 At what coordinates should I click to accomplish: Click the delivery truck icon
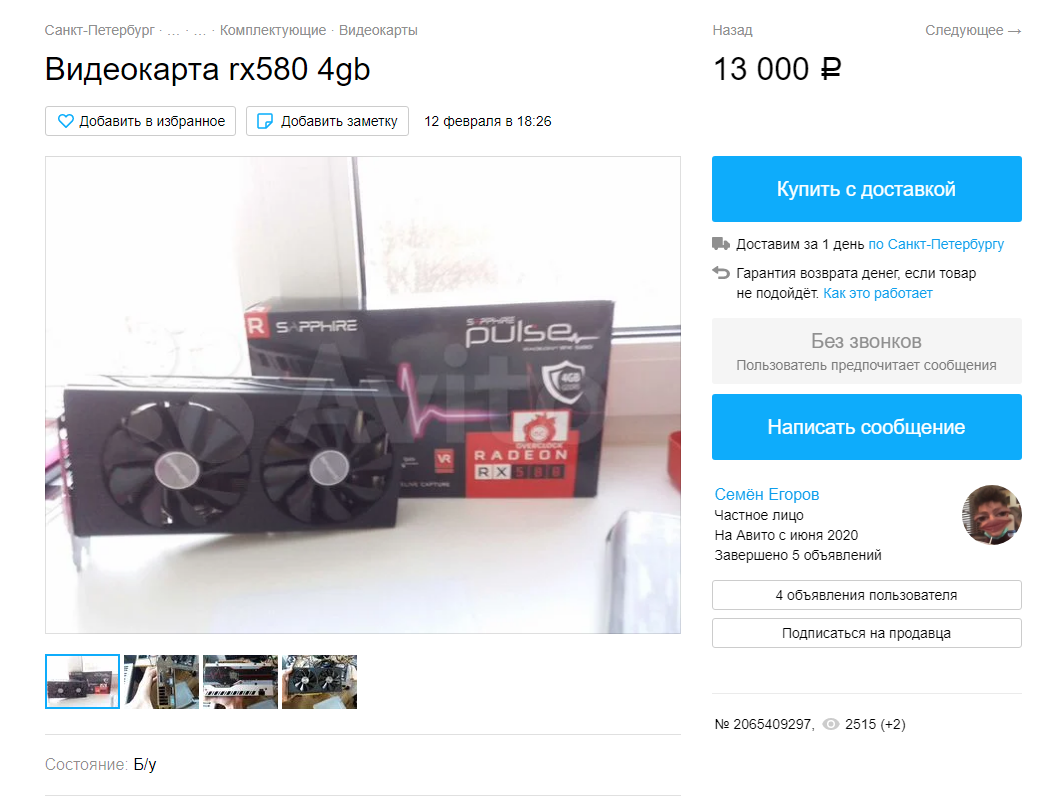coord(720,244)
